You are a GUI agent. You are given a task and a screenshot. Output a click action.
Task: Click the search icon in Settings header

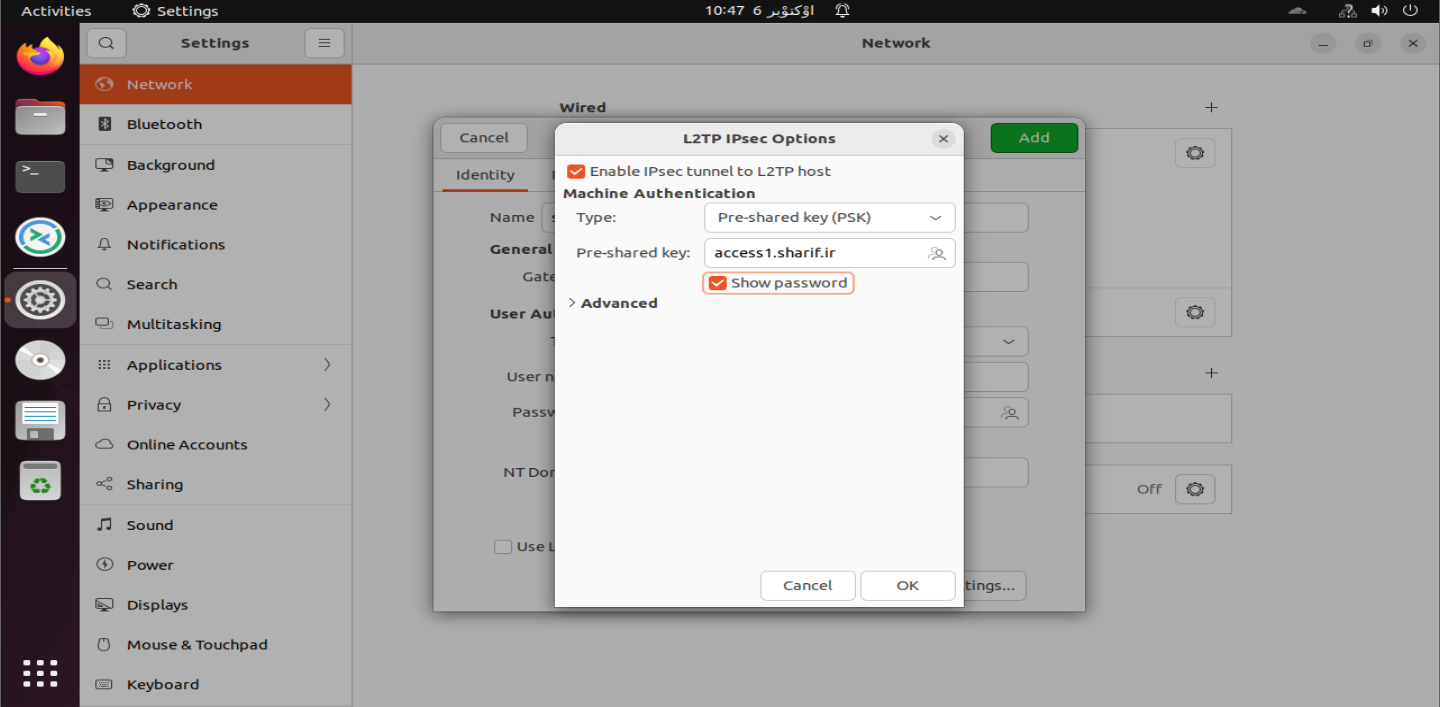[106, 43]
